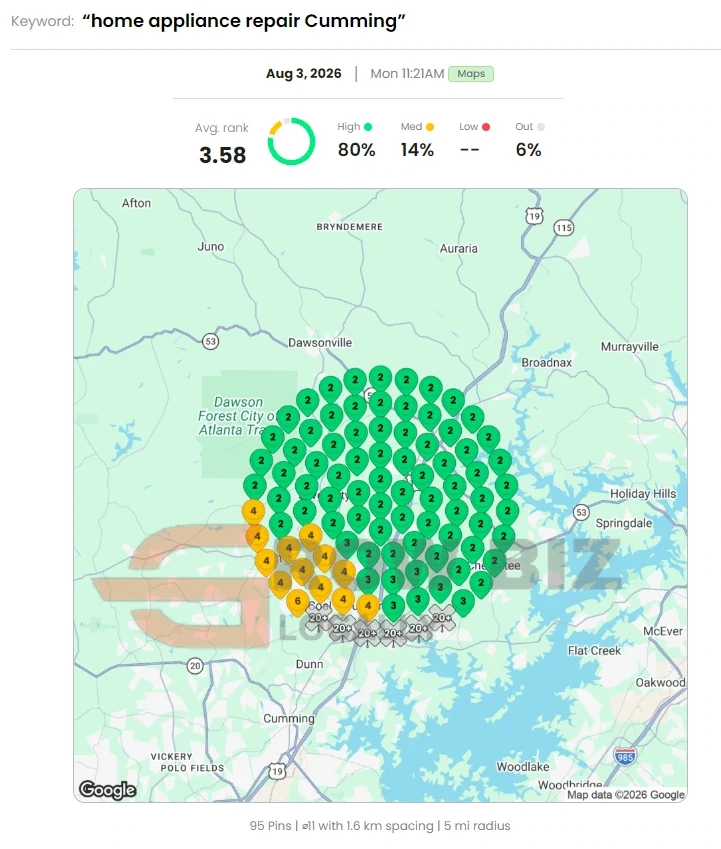Image resolution: width=721 pixels, height=849 pixels.
Task: Click the Auraria map label
Action: coord(458,249)
